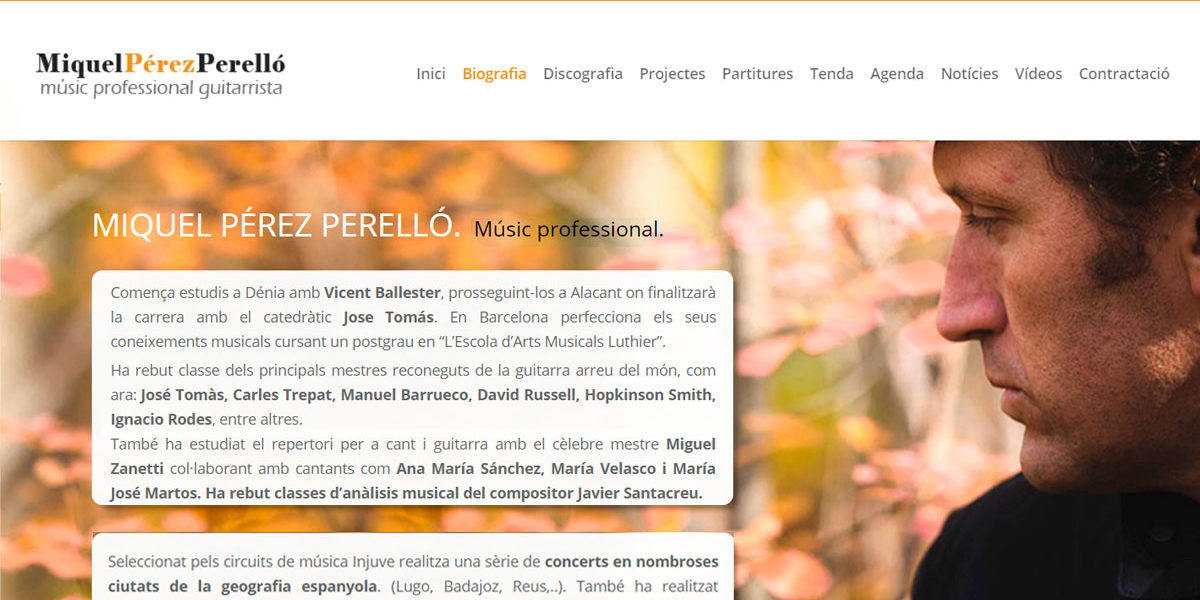Click the músic professional guitarrista tagline
The image size is (1200, 600).
(161, 88)
